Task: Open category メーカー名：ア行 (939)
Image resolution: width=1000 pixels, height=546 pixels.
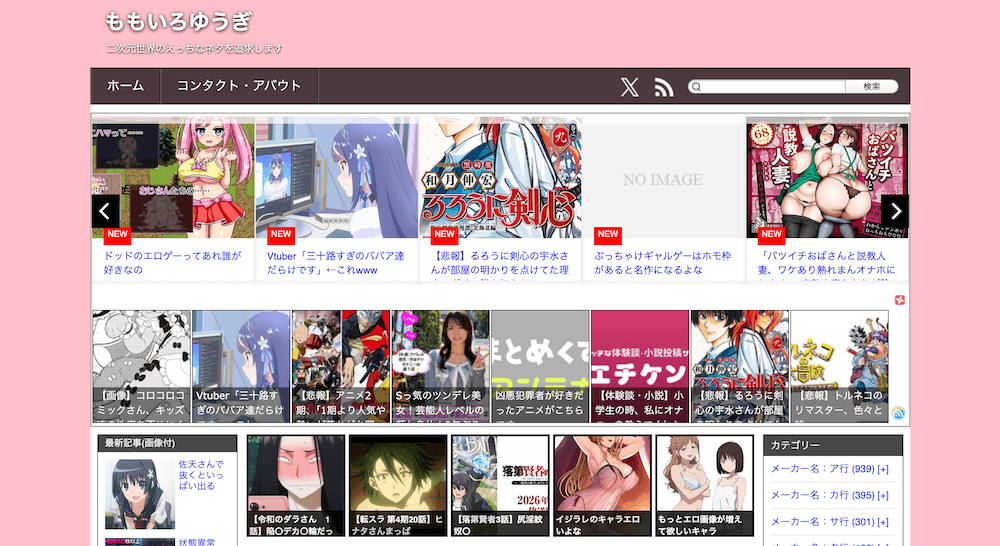Action: (x=822, y=469)
